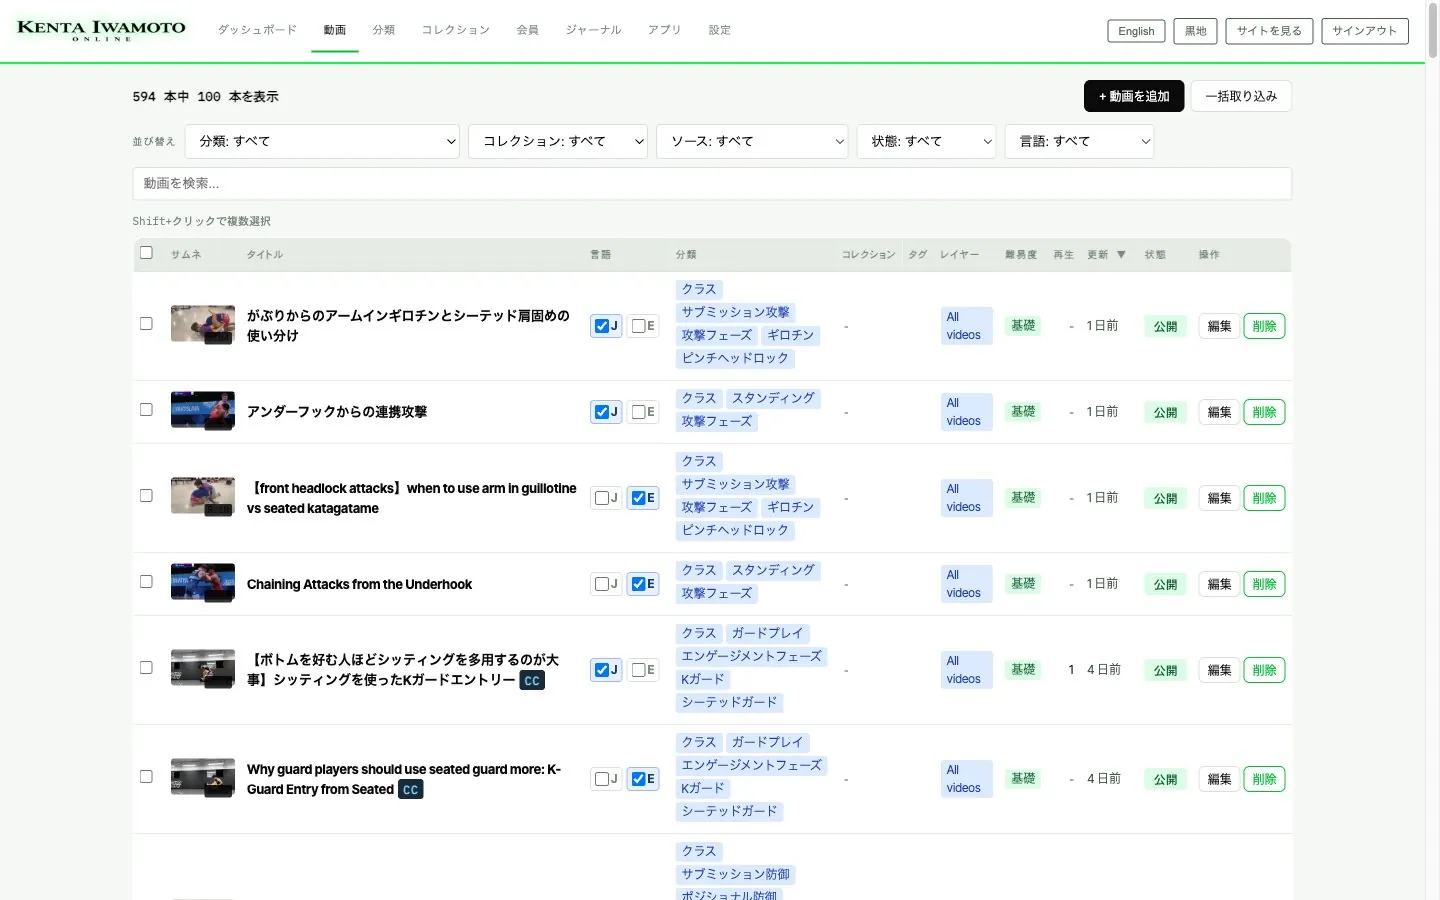Open the 会員 navigation tab

pos(528,30)
